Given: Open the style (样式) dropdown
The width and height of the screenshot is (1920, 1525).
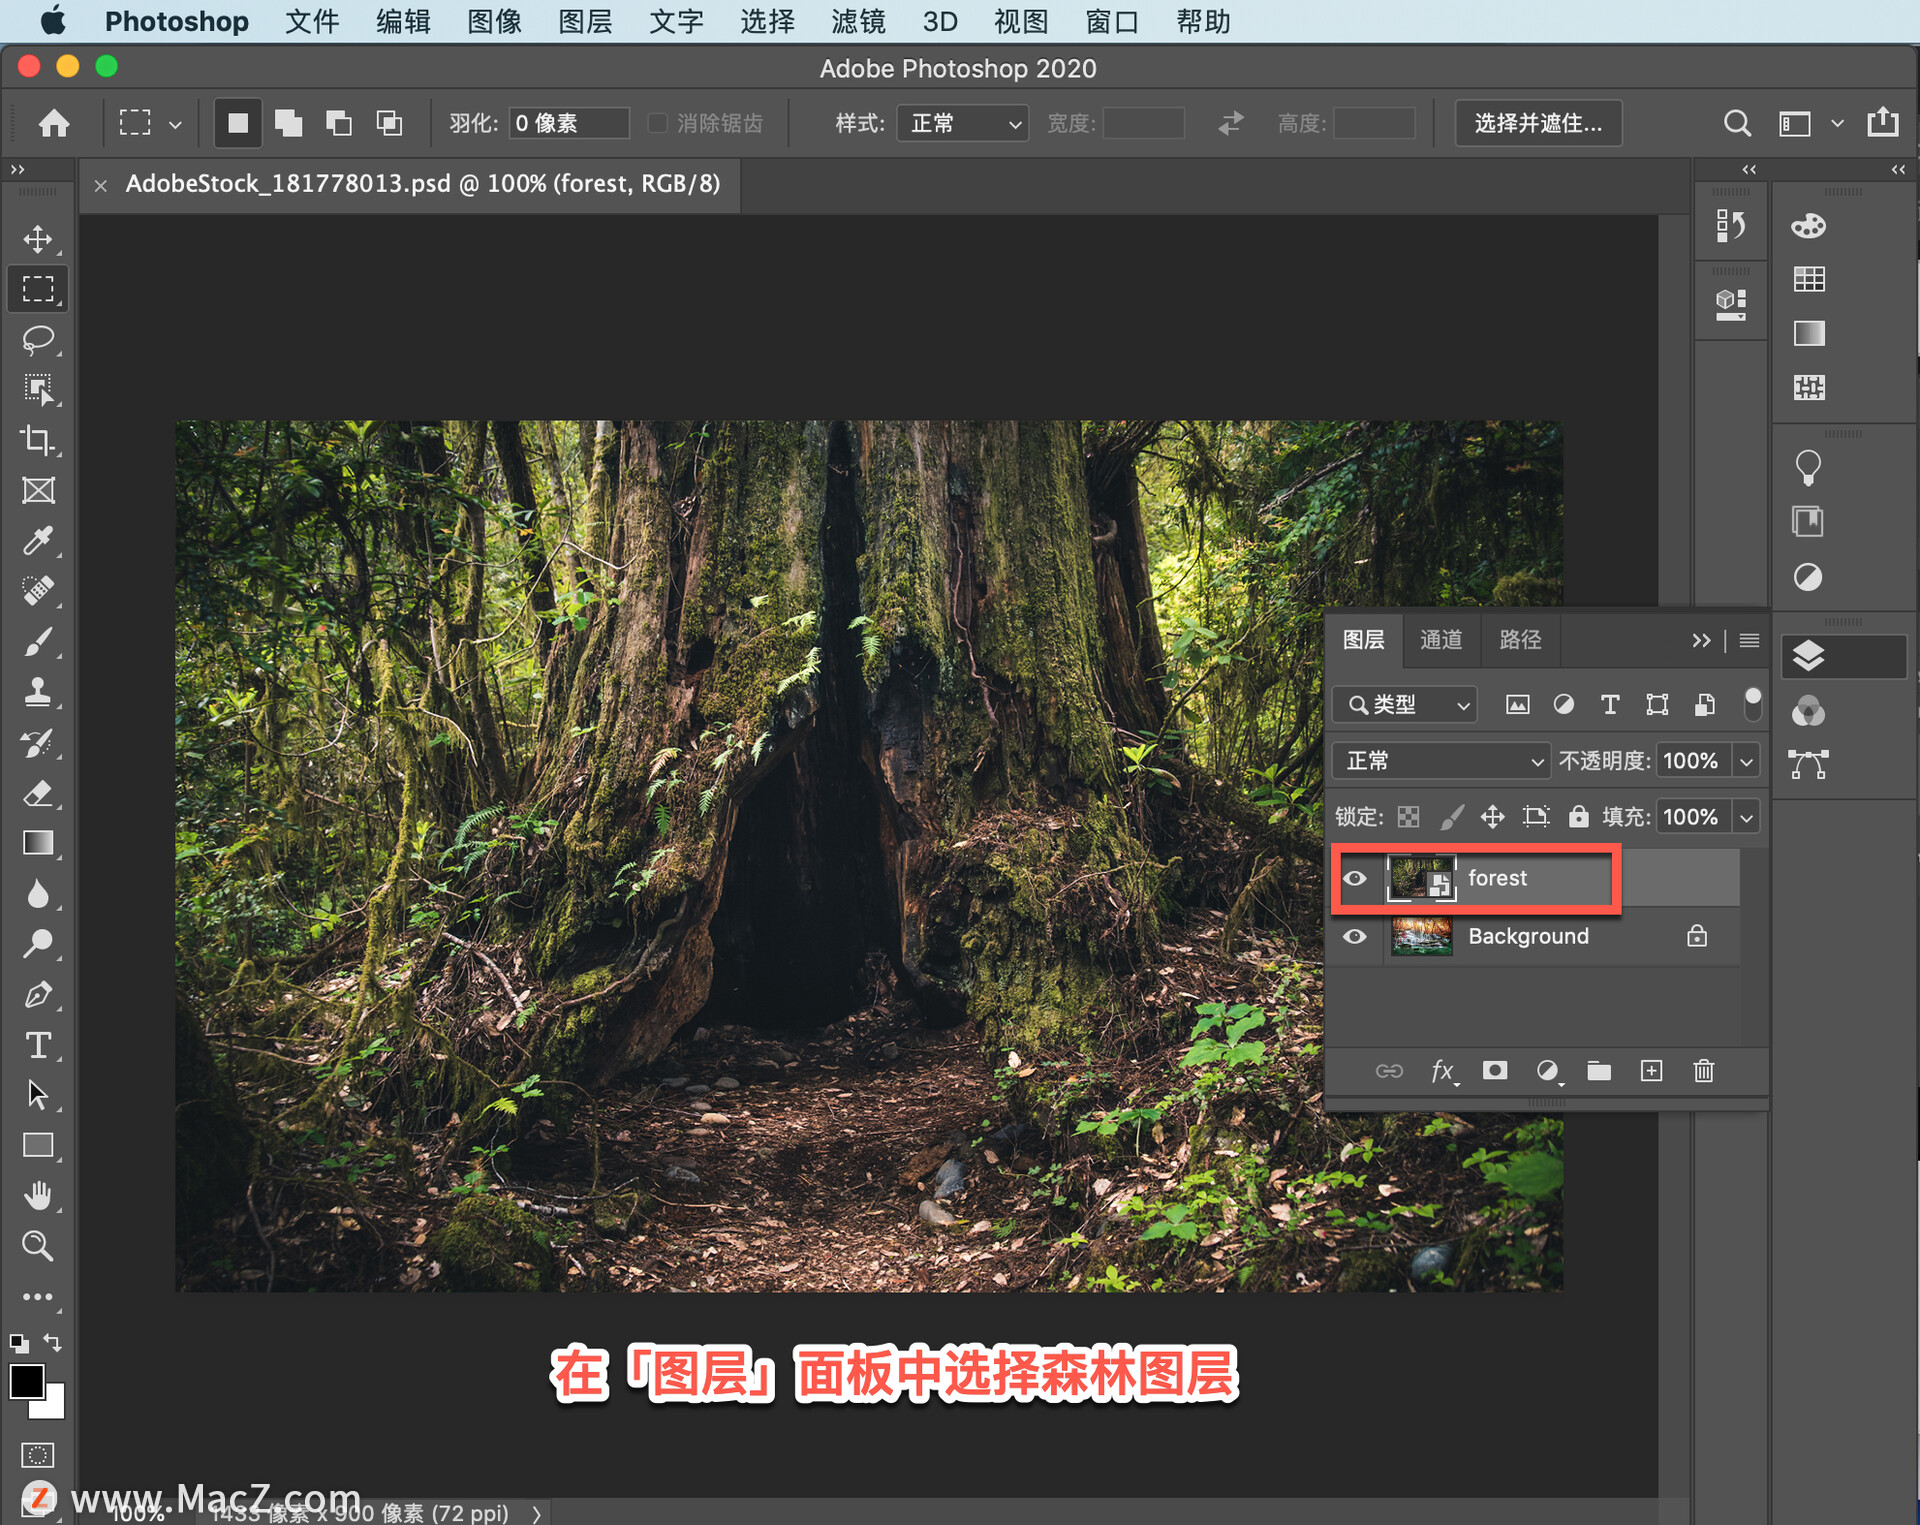Looking at the screenshot, I should (962, 123).
